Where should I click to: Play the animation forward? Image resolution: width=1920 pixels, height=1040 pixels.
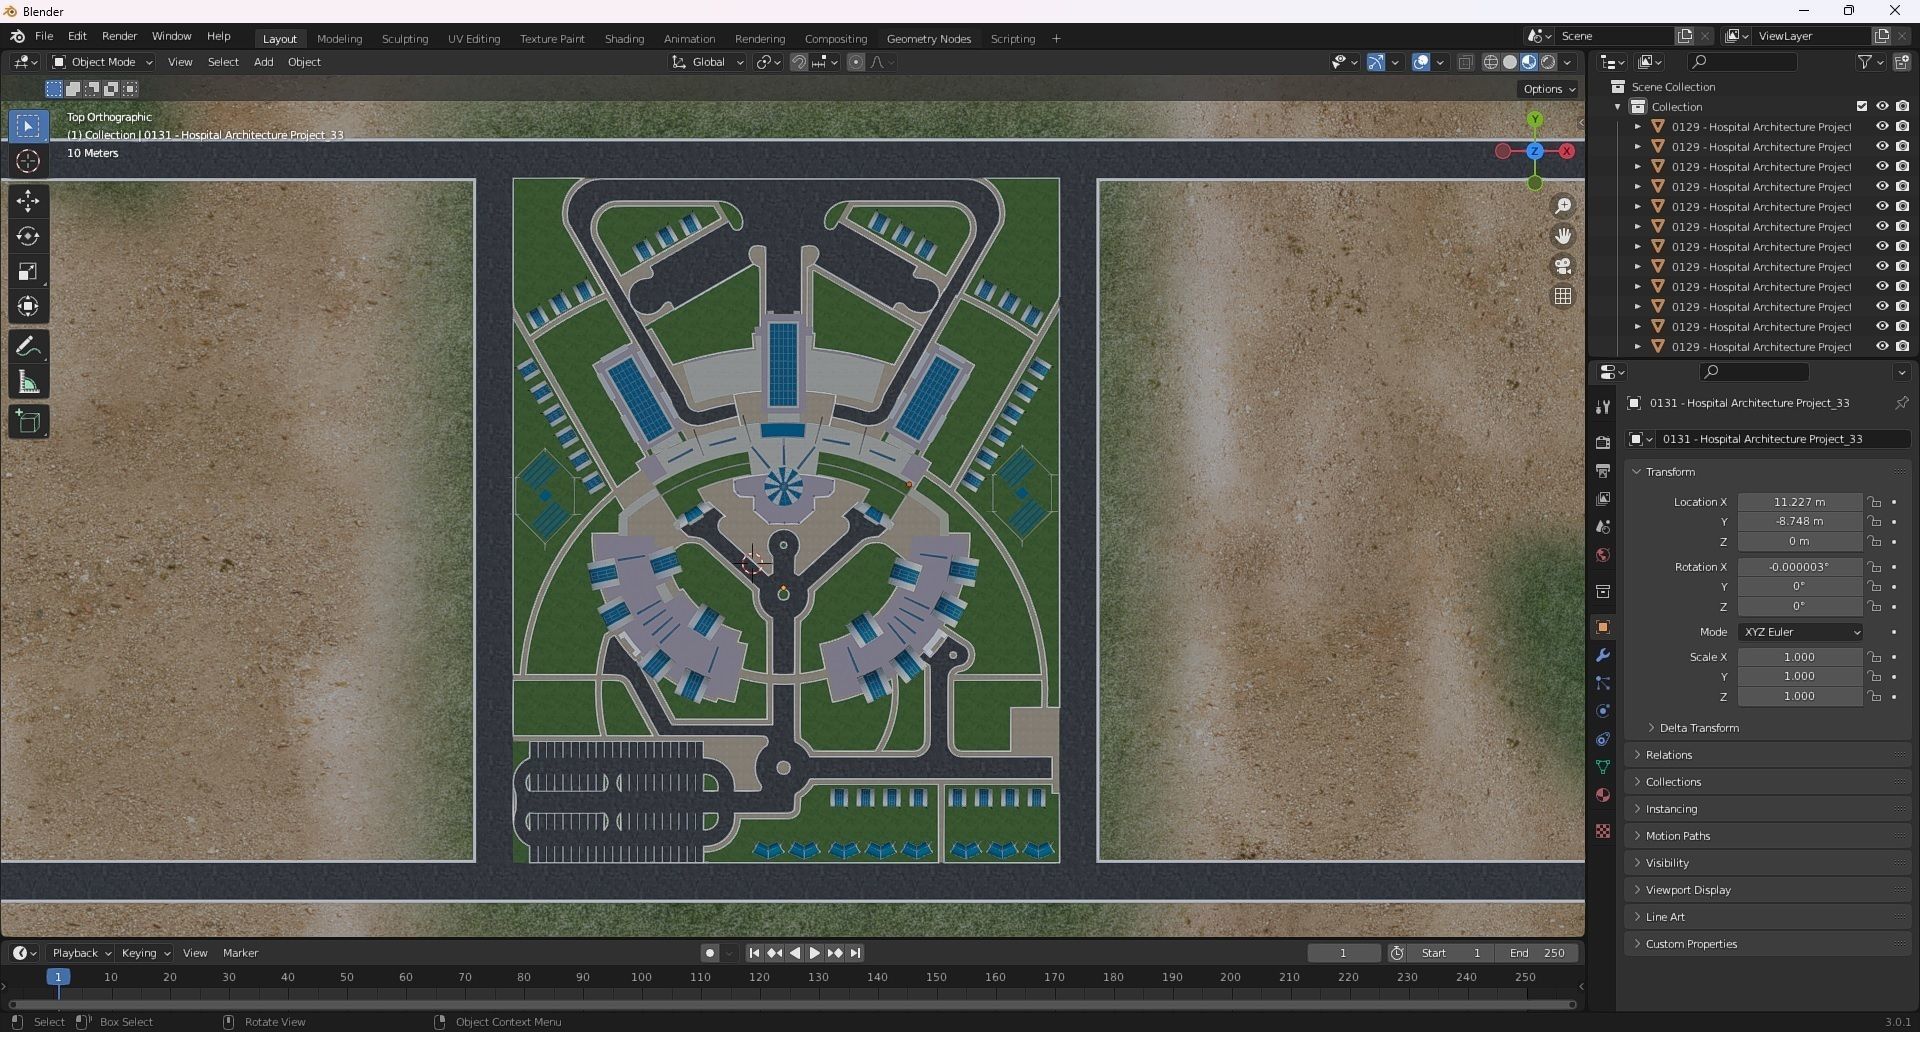(814, 953)
